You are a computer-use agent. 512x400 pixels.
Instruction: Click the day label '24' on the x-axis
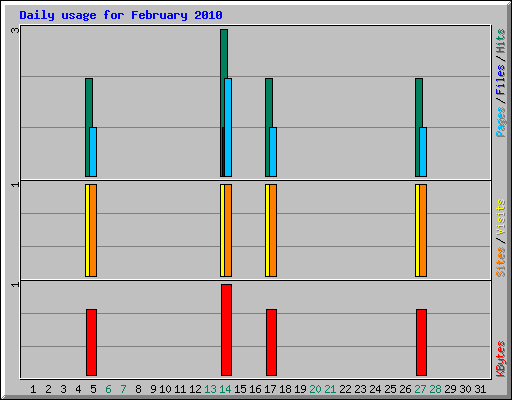coord(375,389)
